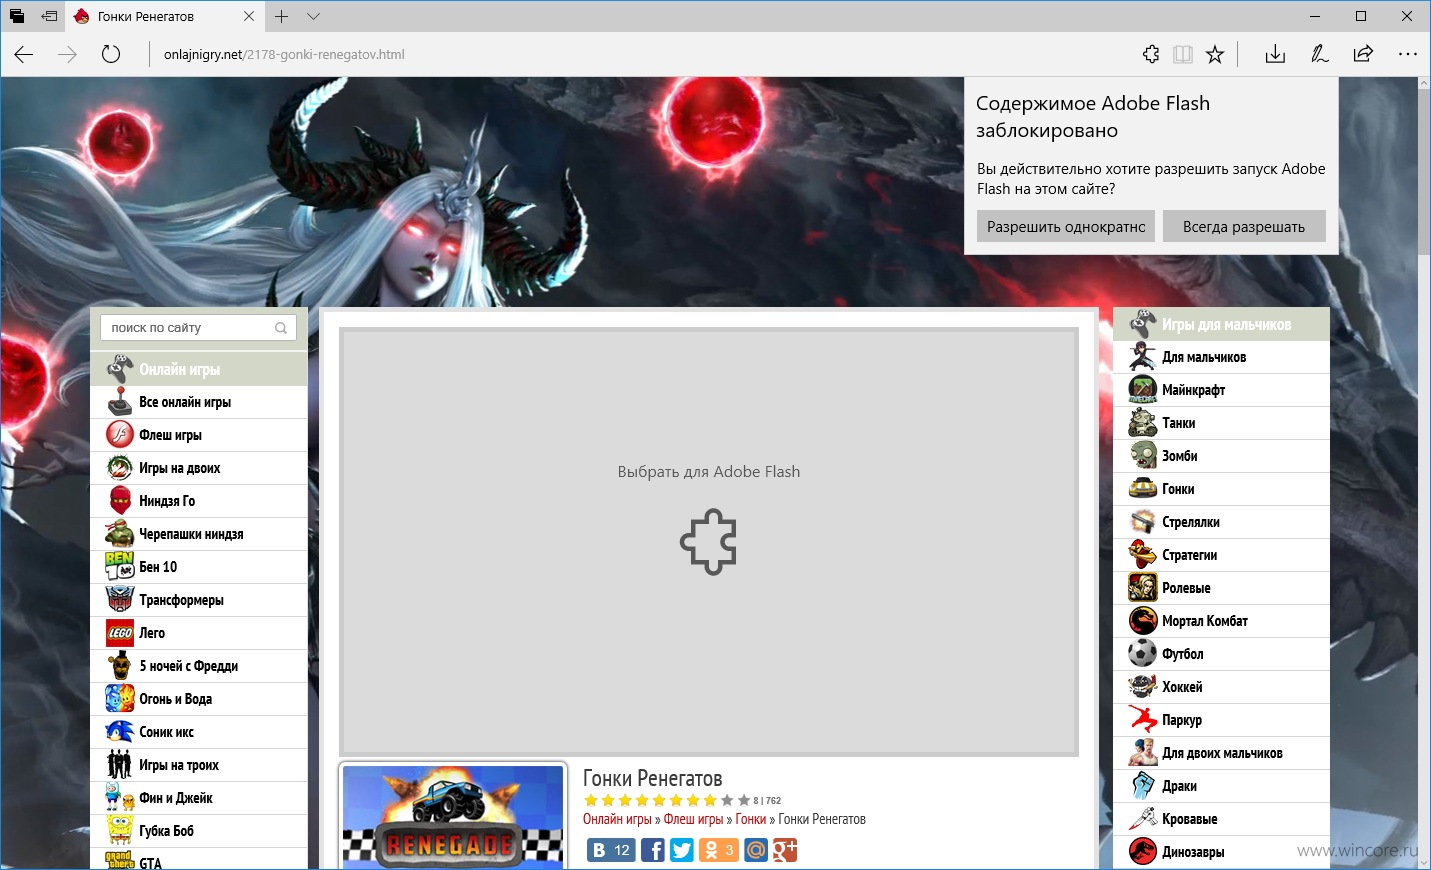Click the Гонки car icon in sidebar
Image resolution: width=1431 pixels, height=870 pixels.
[x=1143, y=489]
